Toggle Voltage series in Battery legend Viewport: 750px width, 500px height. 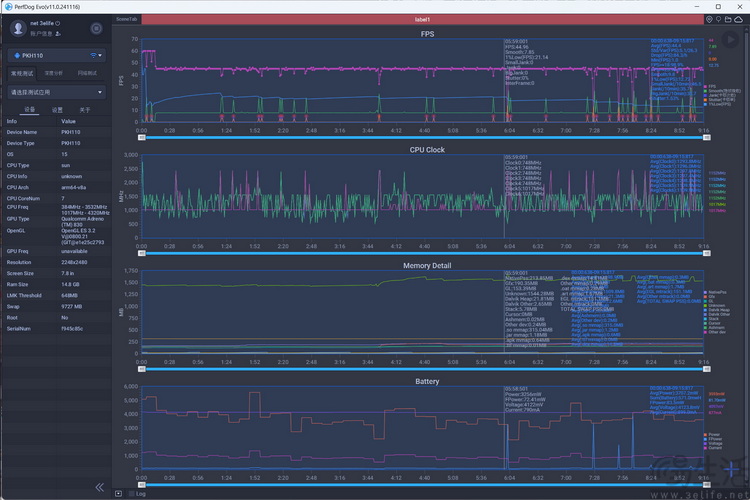point(713,444)
